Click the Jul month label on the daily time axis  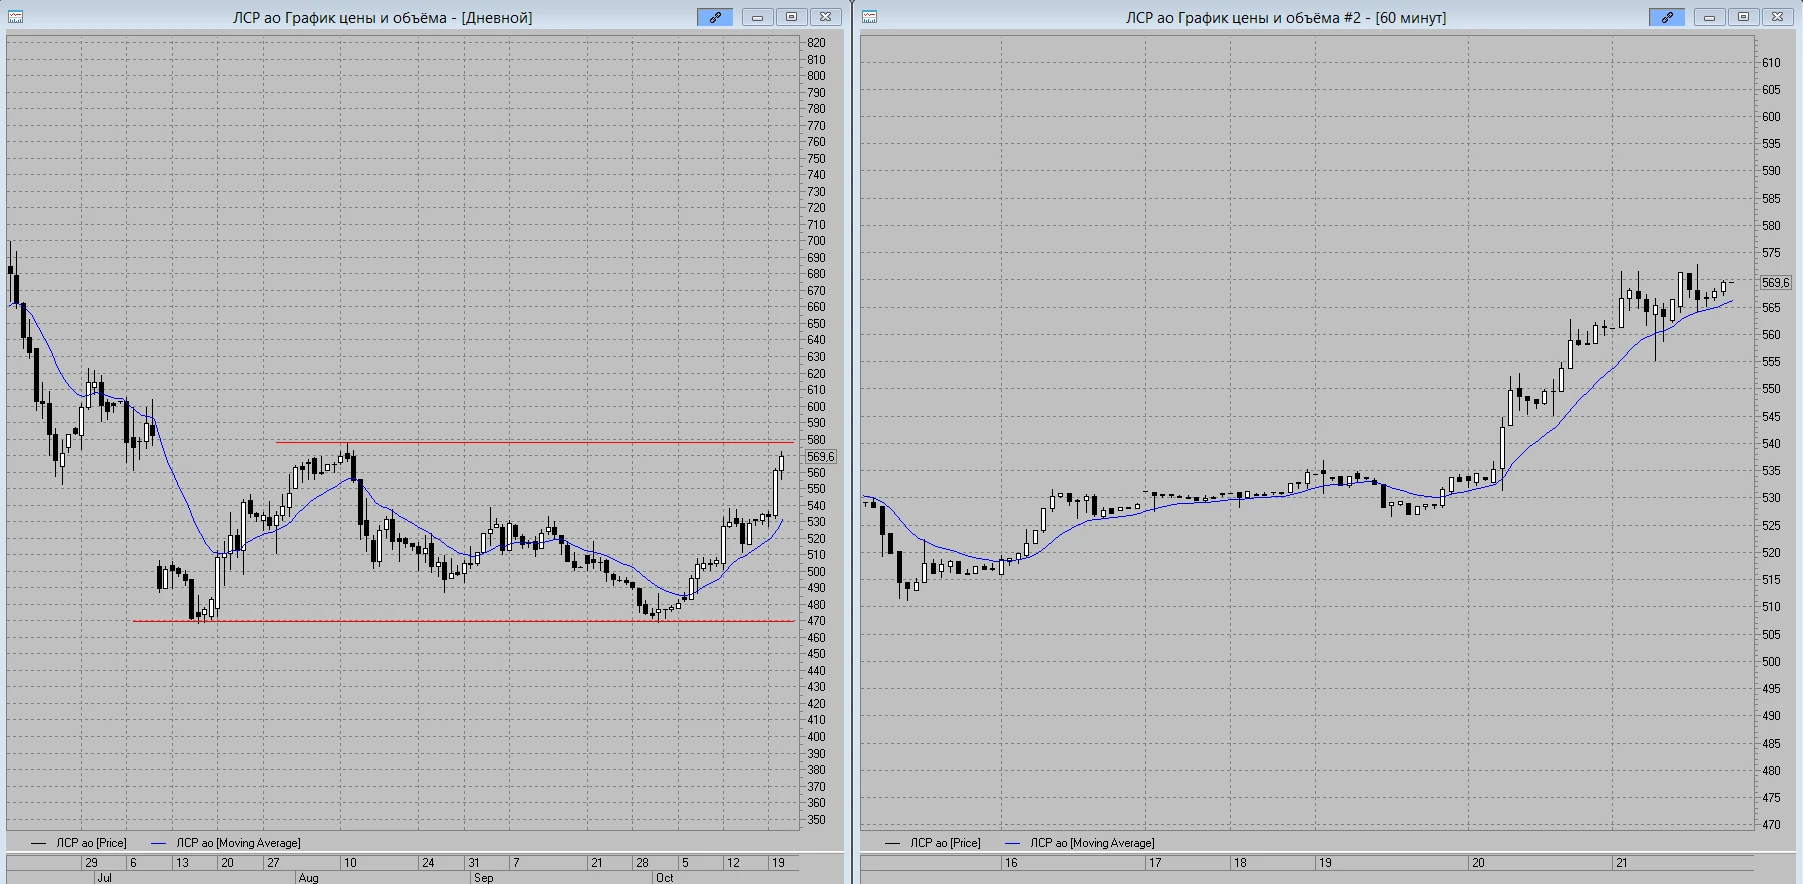[104, 878]
